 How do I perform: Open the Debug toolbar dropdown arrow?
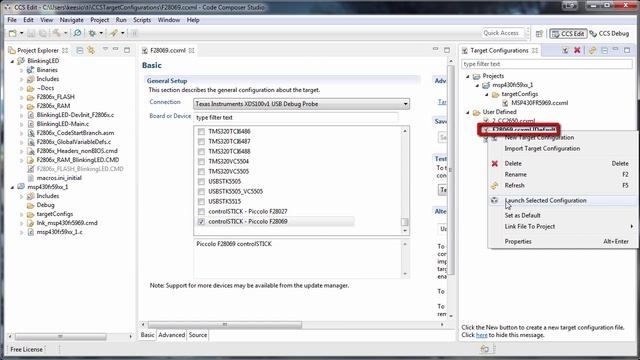(x=101, y=33)
